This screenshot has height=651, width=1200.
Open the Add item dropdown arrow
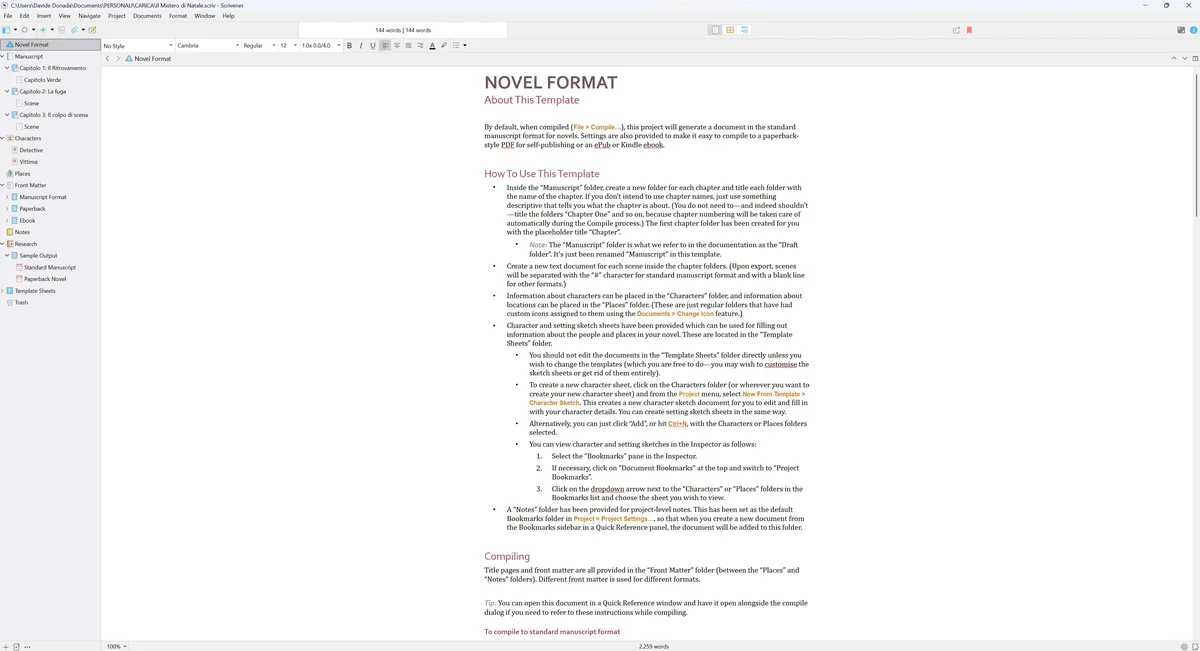click(52, 30)
